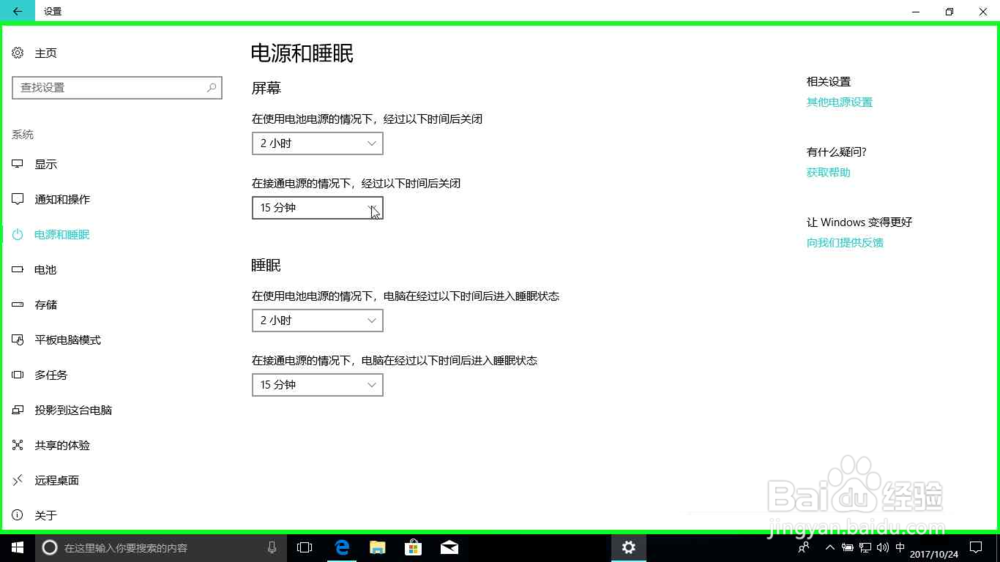This screenshot has height=562, width=1000.
Task: Open 获取帮助 link
Action: tap(828, 172)
